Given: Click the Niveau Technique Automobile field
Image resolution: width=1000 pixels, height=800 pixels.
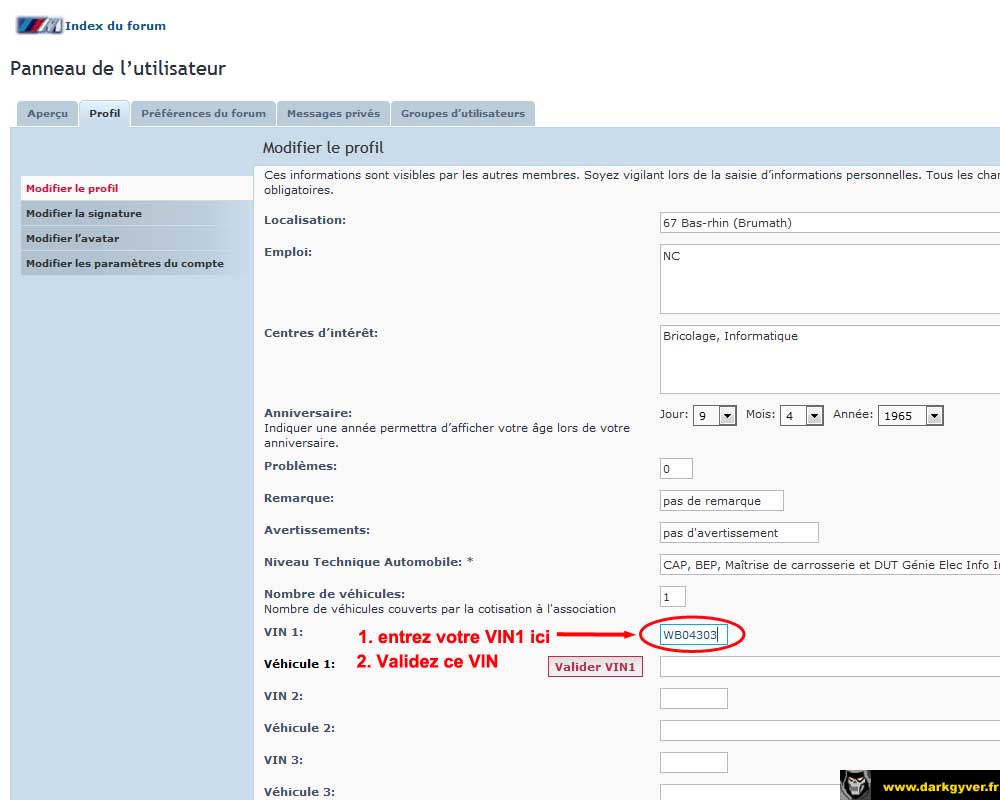Looking at the screenshot, I should (x=830, y=565).
